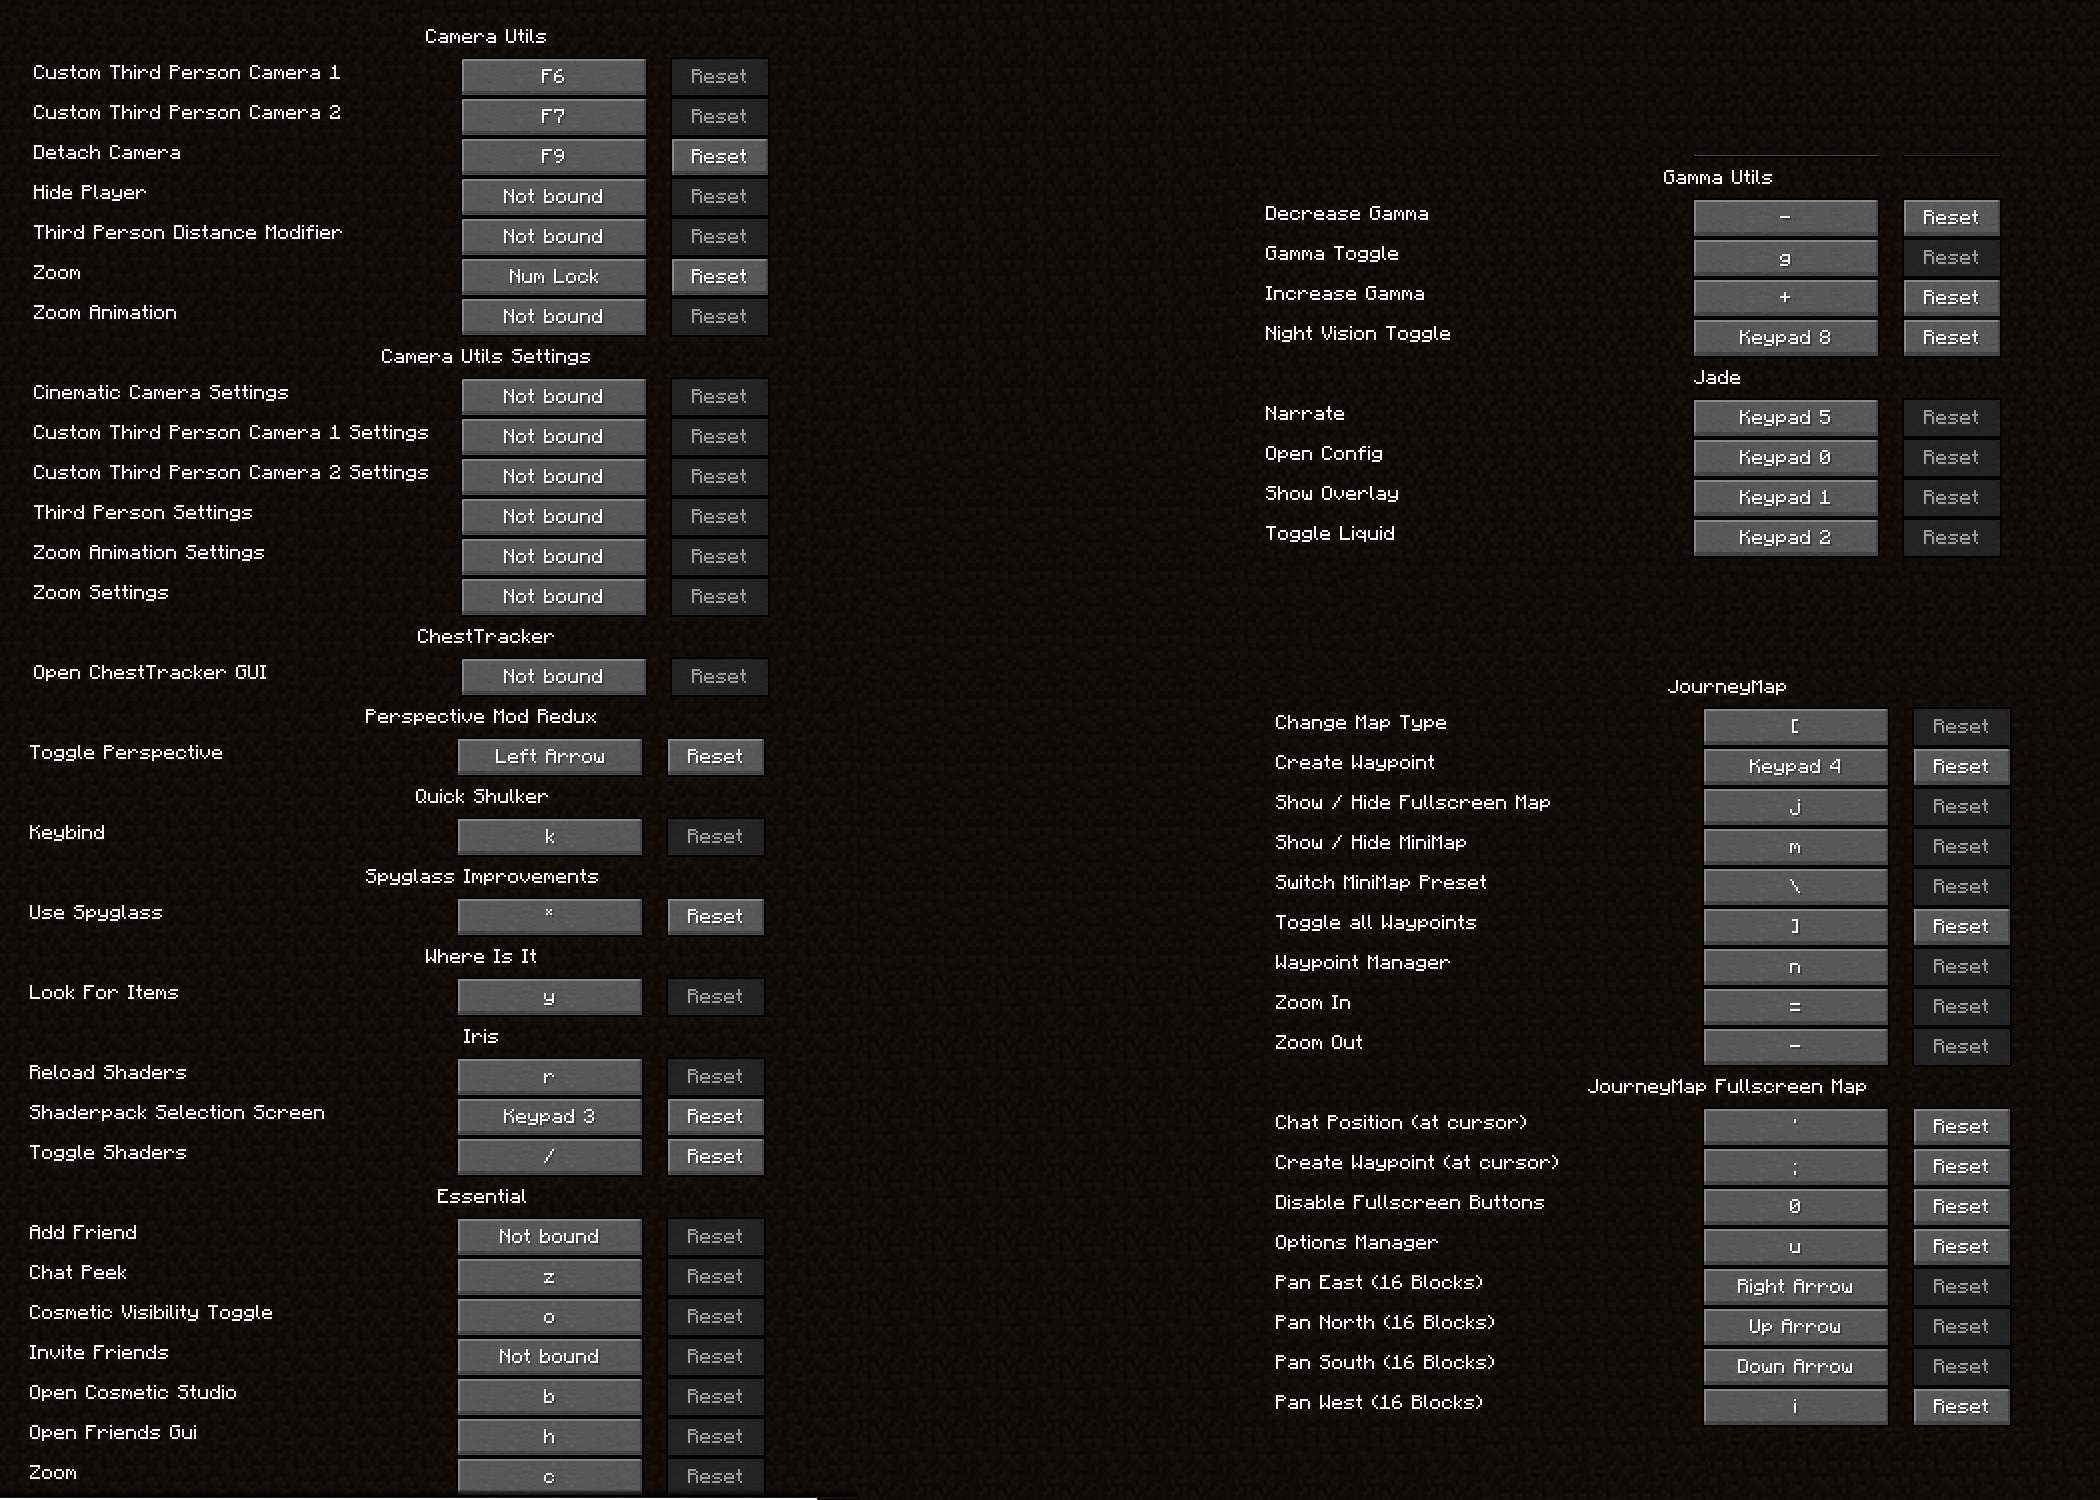Image resolution: width=2100 pixels, height=1500 pixels.
Task: Reset the Chat Position (at cursor) keybind
Action: tap(1961, 1127)
